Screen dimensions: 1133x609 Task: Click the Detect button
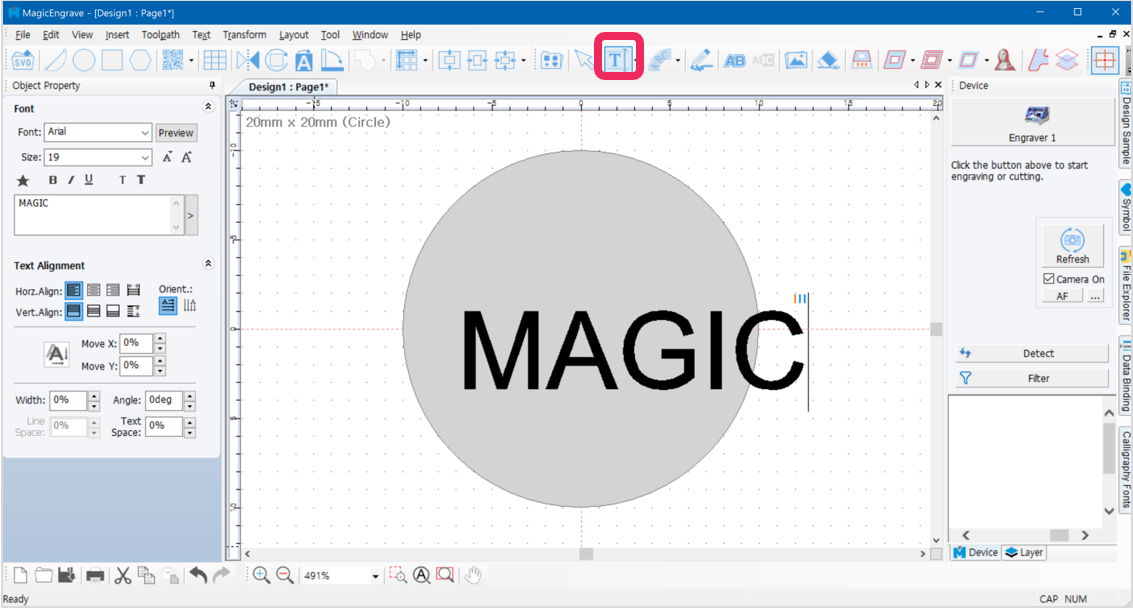tap(1032, 353)
